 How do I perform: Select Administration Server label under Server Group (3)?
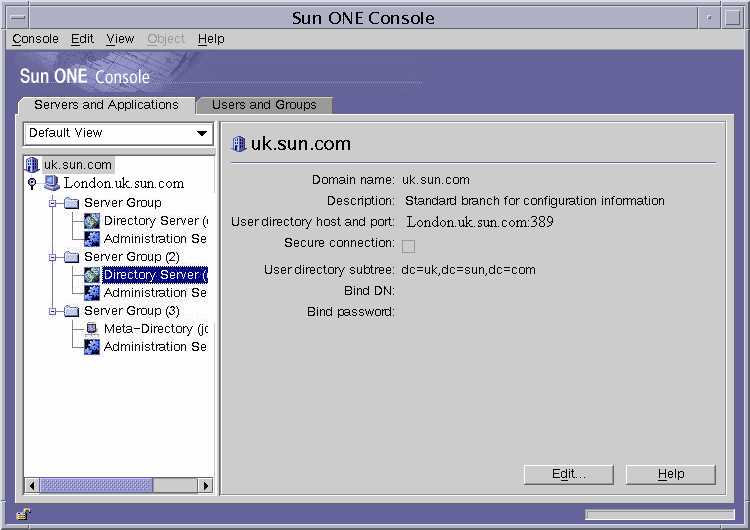(156, 347)
